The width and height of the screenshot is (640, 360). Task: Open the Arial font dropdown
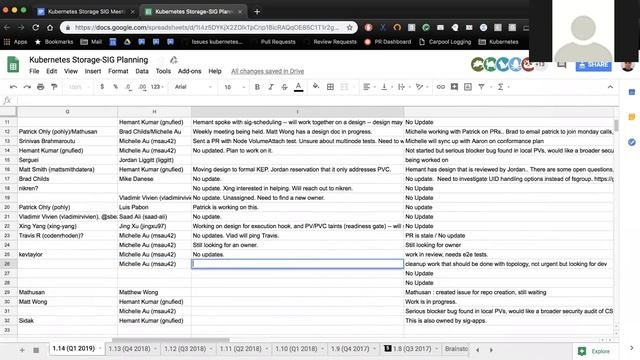[193, 87]
